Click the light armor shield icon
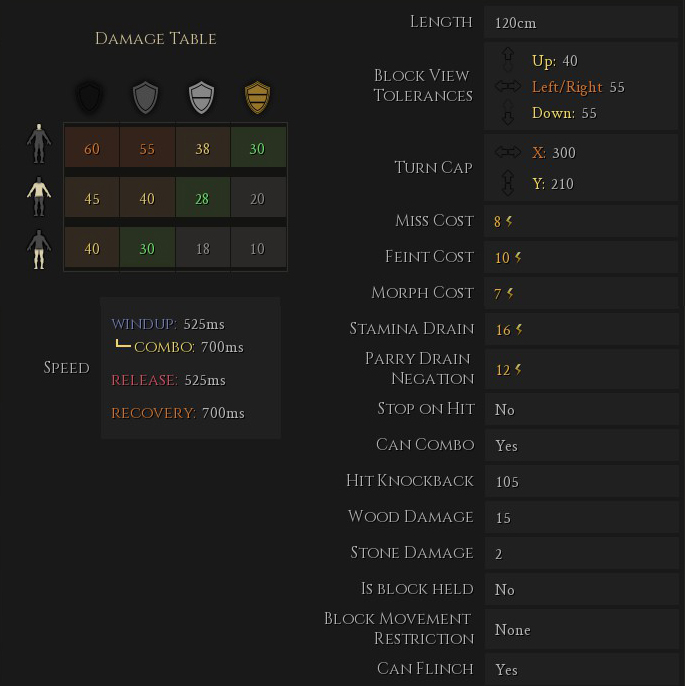 146,97
